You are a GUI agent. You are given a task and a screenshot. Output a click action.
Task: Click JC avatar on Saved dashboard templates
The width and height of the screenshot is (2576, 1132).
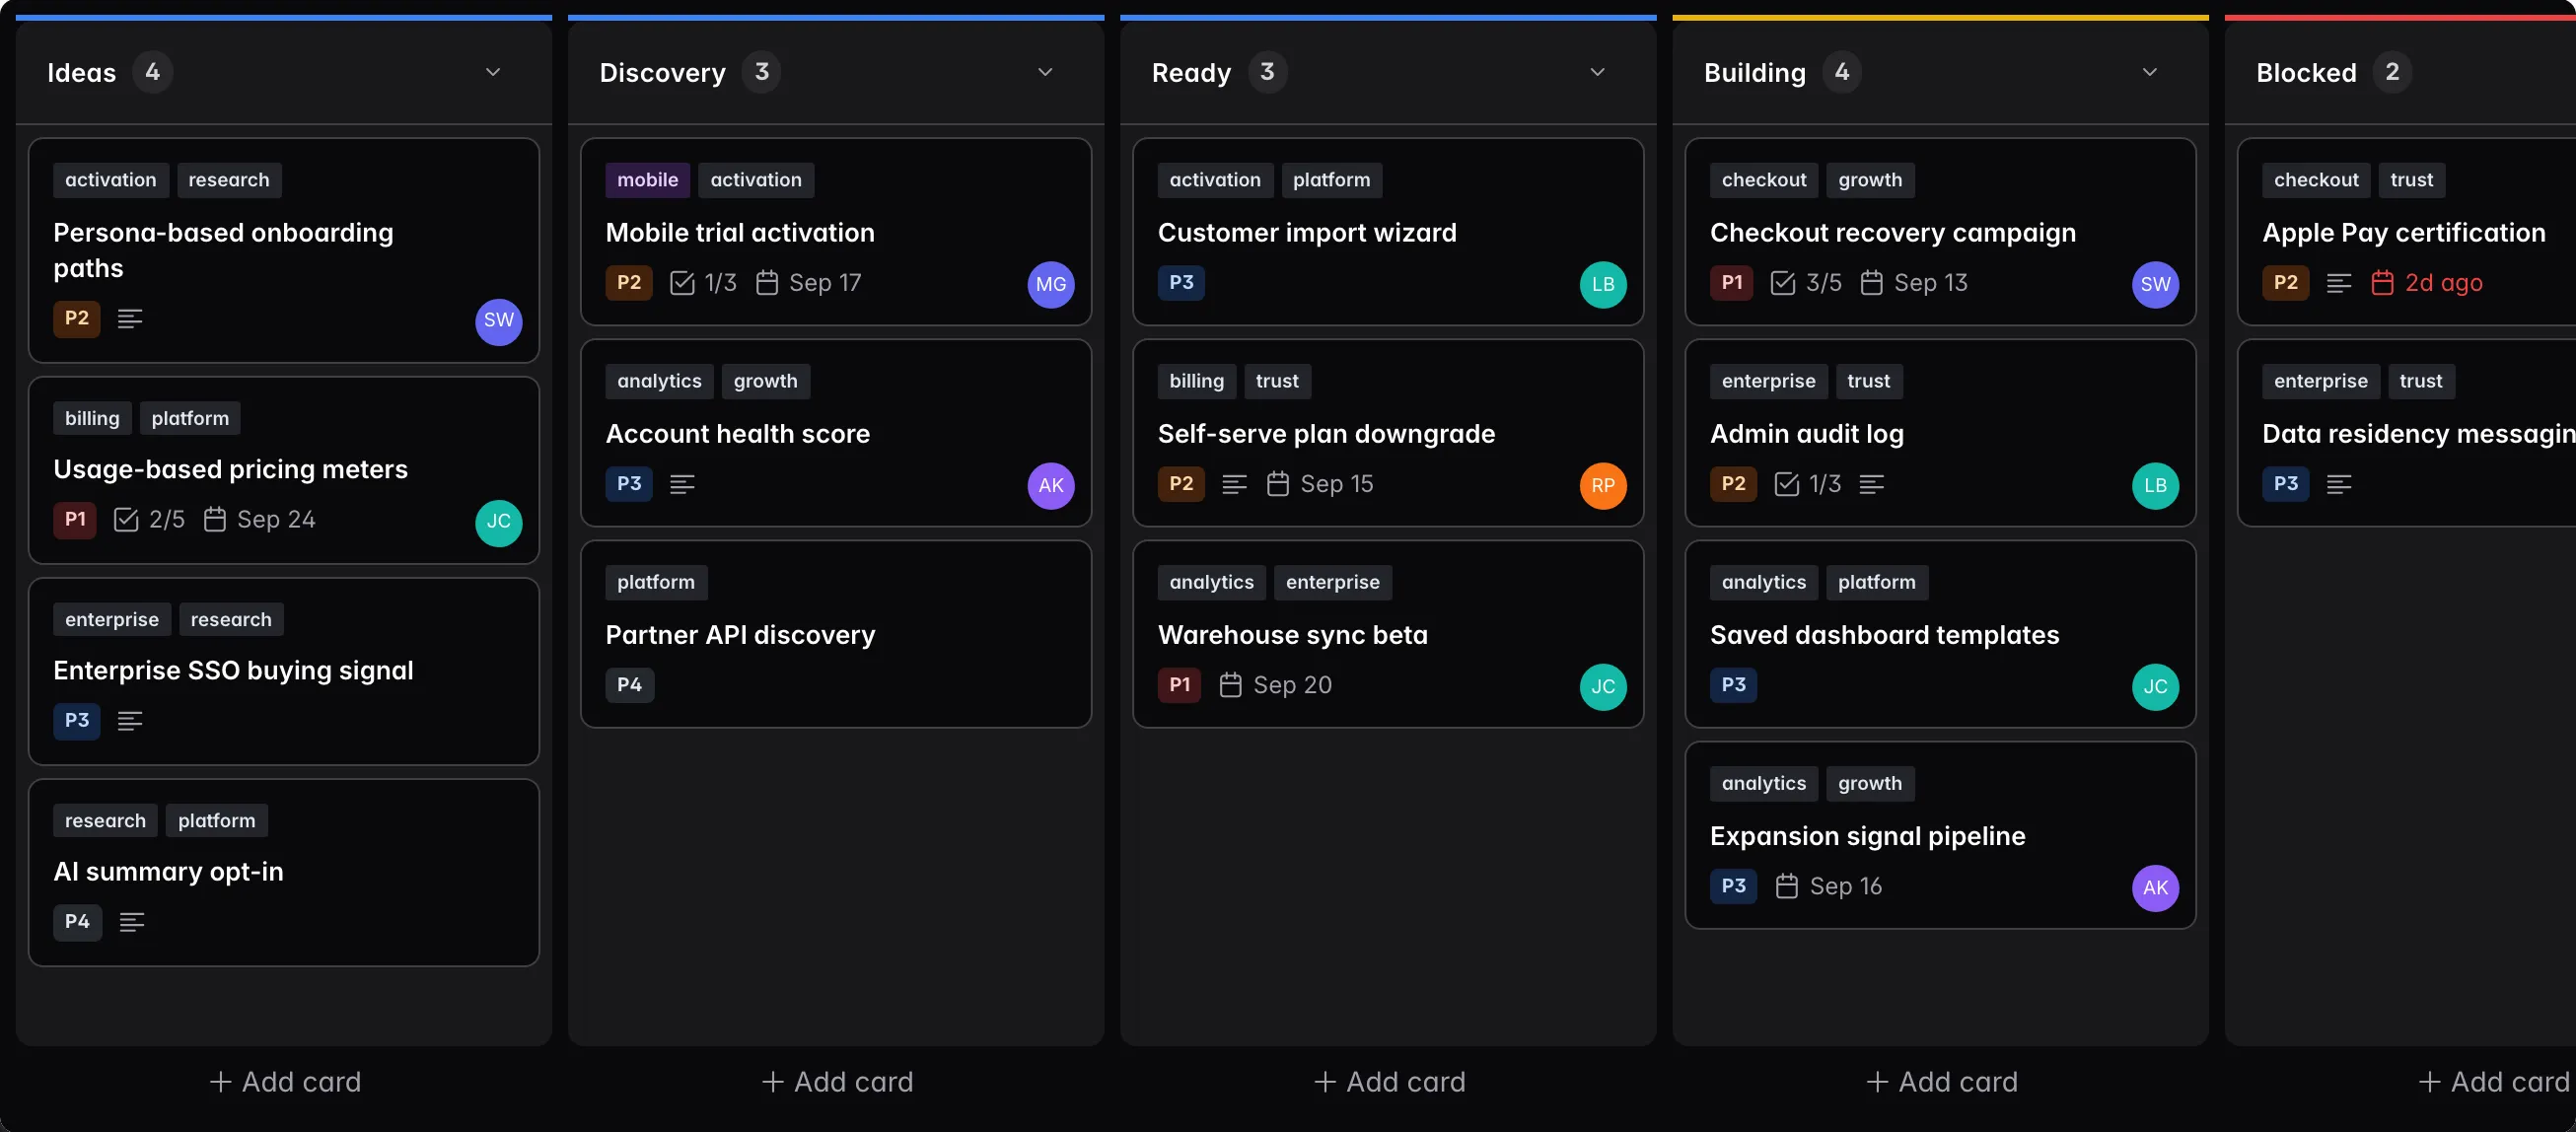(2155, 687)
